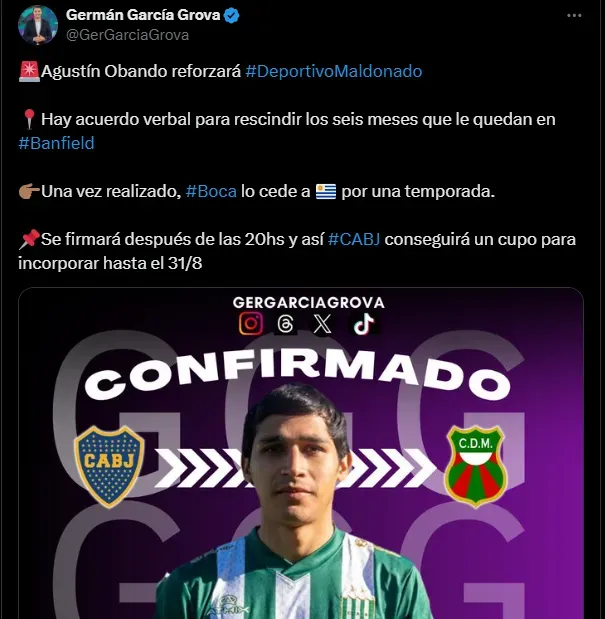Click the CABJ Boca Juniors crest

109,466
